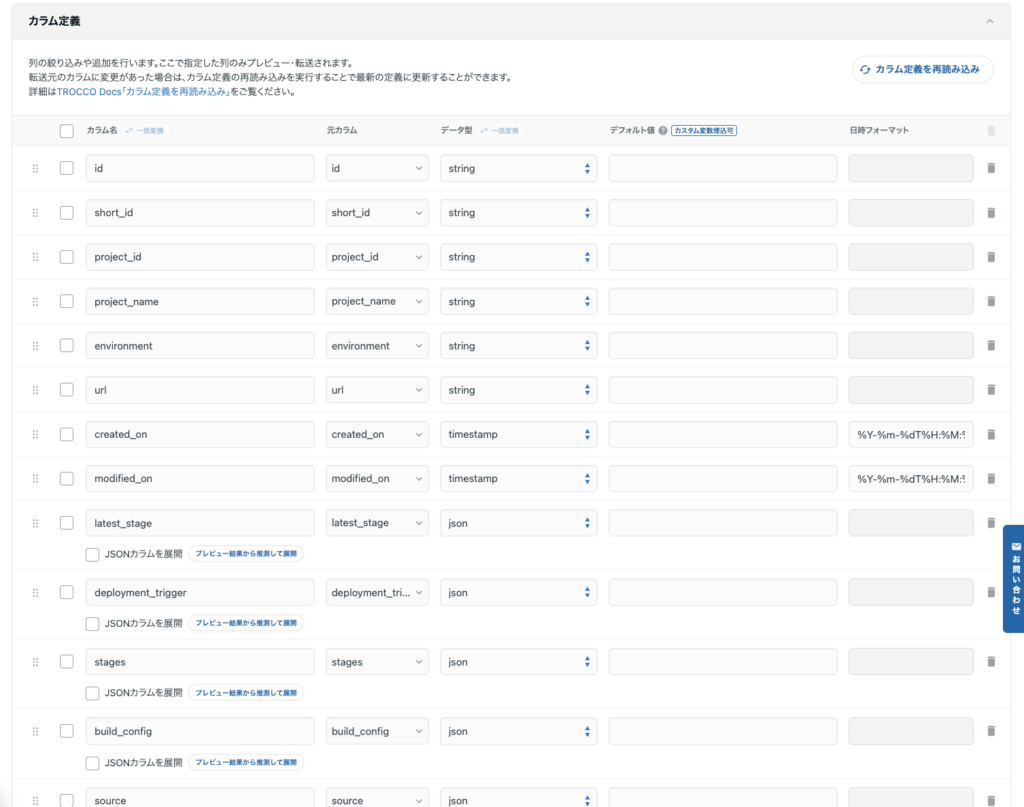Delete the stages column using trash icon
The height and width of the screenshot is (807, 1024).
point(991,662)
